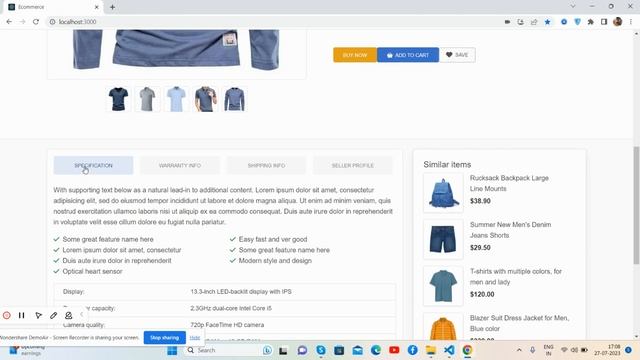
Task: Open the Extensions puzzle icon
Action: pos(591,22)
